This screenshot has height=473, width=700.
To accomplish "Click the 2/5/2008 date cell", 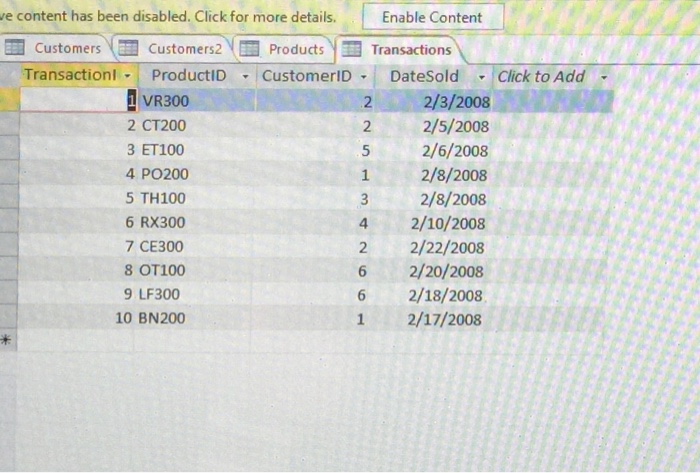I will [x=431, y=127].
